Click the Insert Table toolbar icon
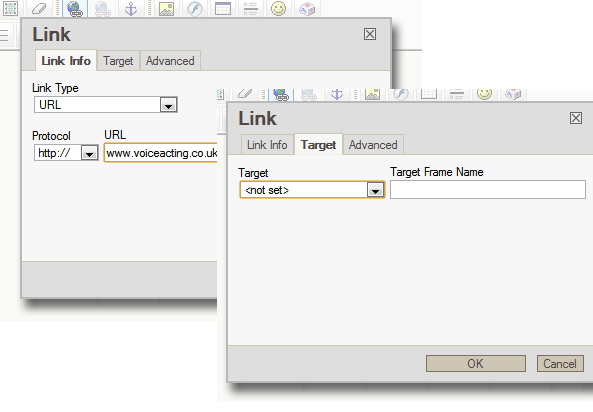Screen dimensions: 593x412 click(x=223, y=8)
